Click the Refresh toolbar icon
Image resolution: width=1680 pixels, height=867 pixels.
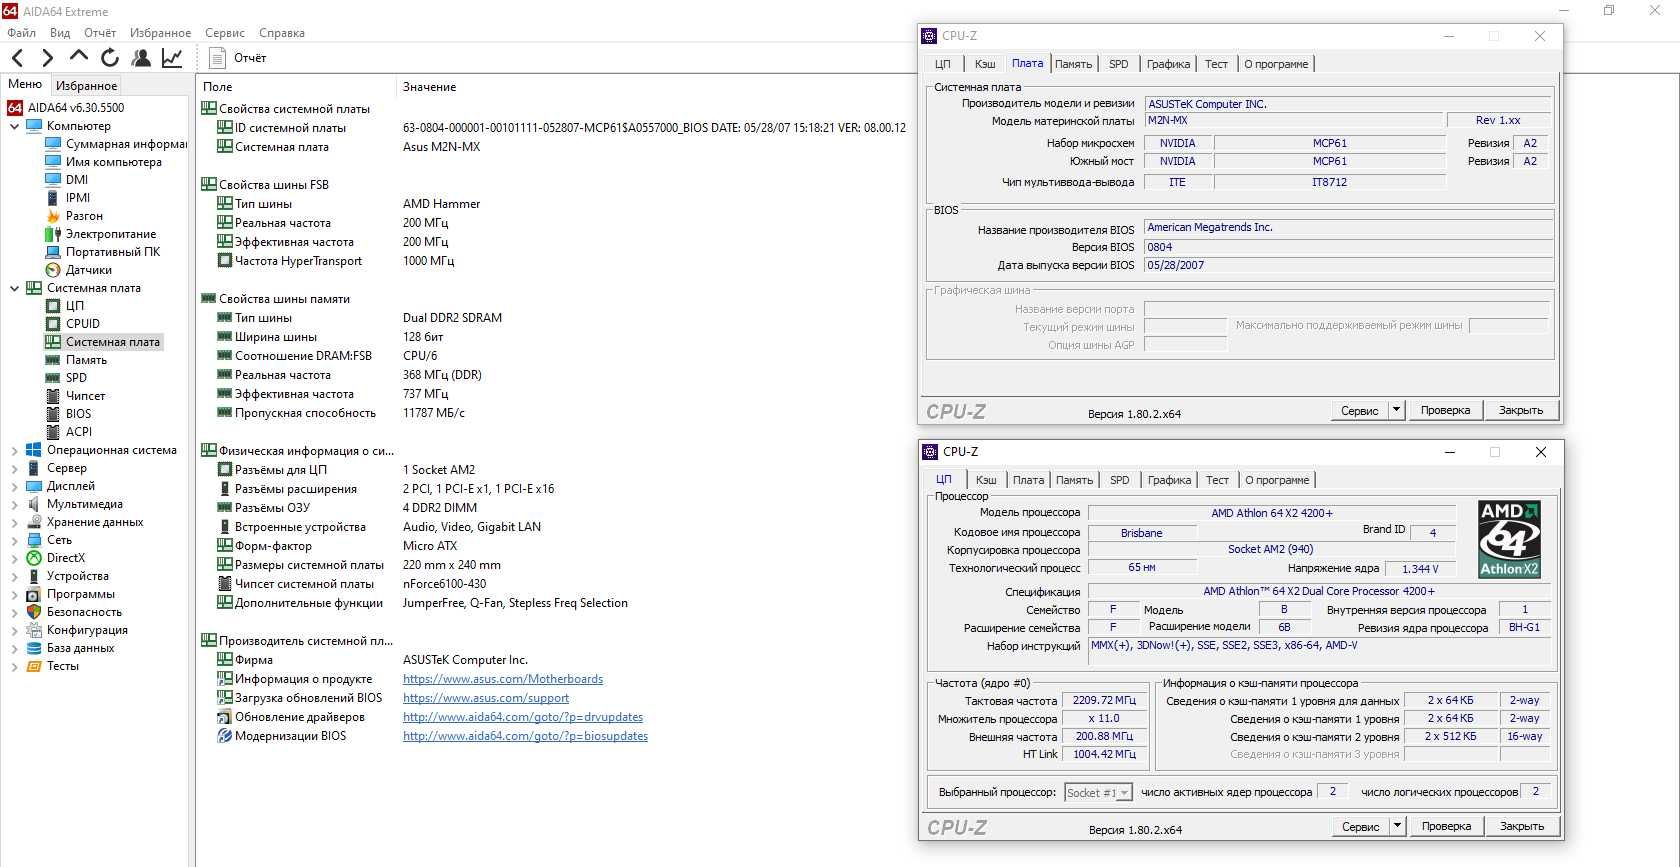(110, 58)
